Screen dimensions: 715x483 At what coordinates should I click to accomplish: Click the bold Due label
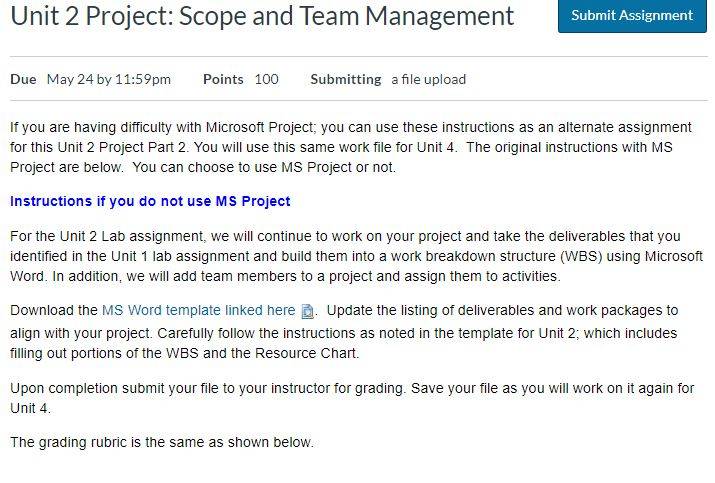click(x=23, y=79)
